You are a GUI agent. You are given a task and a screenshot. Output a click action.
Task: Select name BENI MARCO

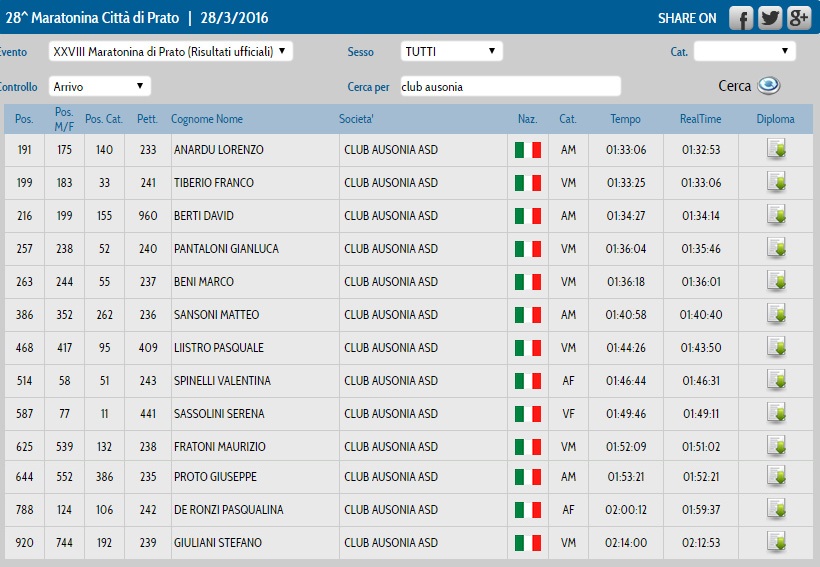coord(204,281)
